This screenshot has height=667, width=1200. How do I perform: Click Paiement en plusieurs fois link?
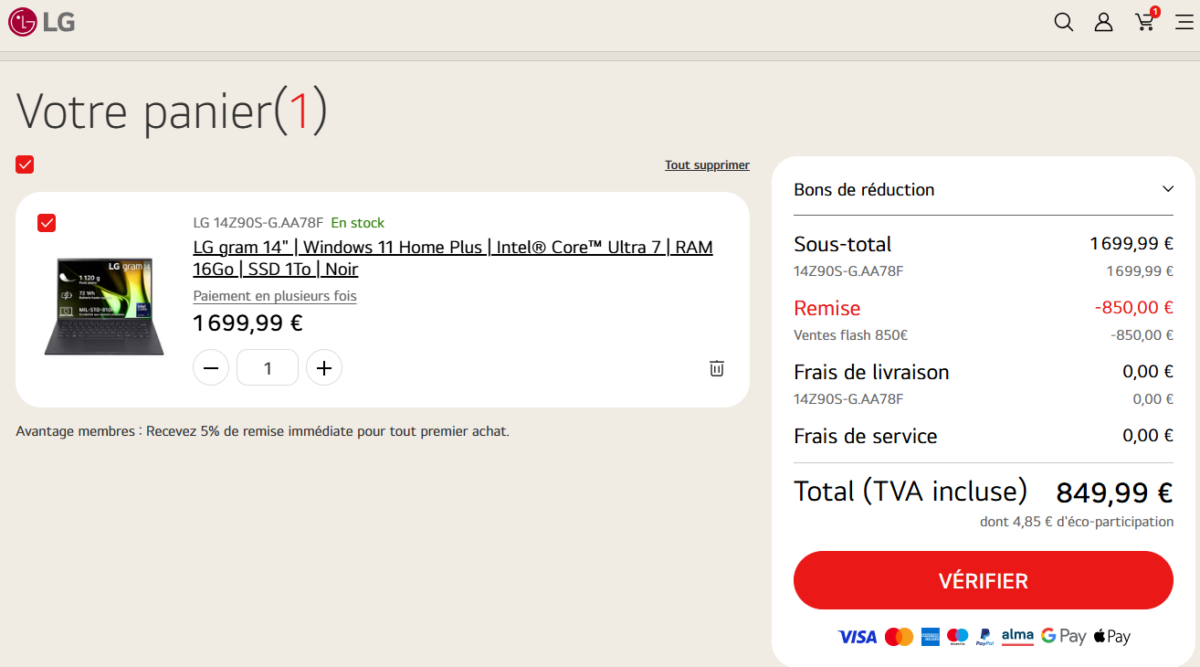(x=275, y=296)
